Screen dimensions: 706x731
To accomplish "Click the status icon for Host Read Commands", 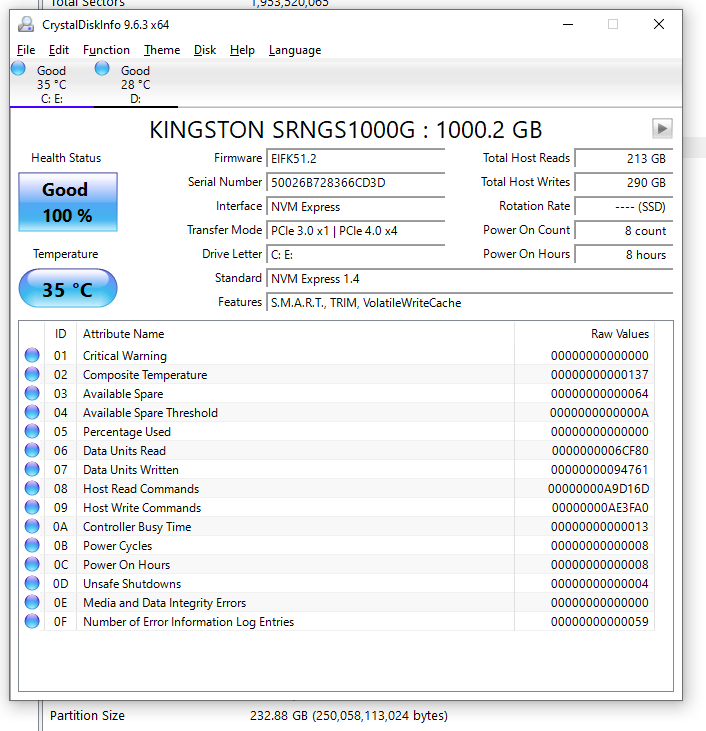I will pos(32,489).
